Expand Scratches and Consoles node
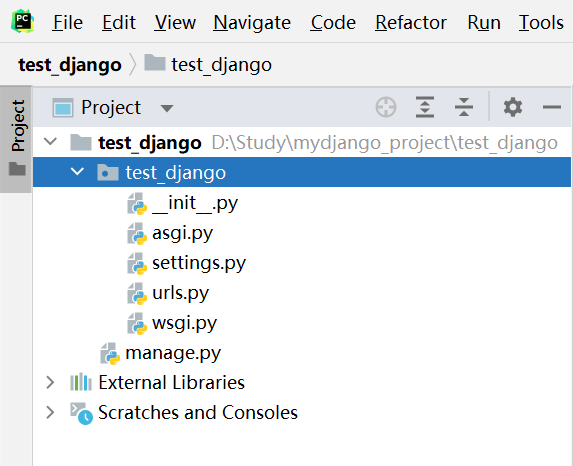 [50, 412]
